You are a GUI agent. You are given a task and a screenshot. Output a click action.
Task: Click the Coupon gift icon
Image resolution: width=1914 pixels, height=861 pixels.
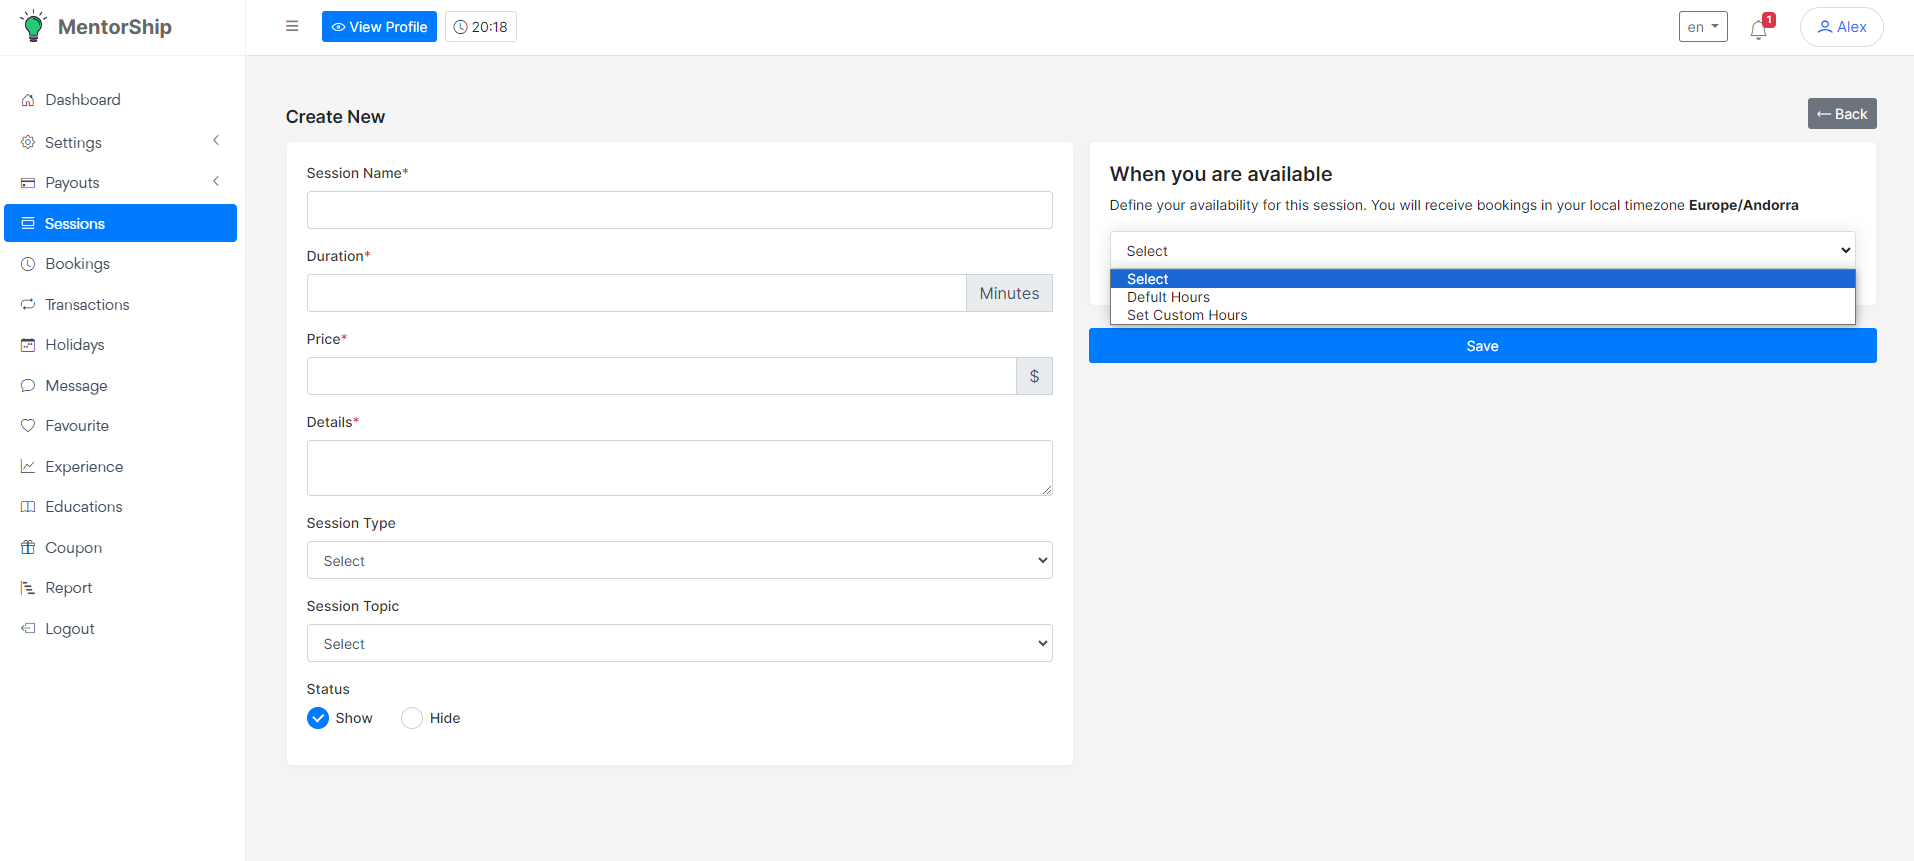click(28, 548)
